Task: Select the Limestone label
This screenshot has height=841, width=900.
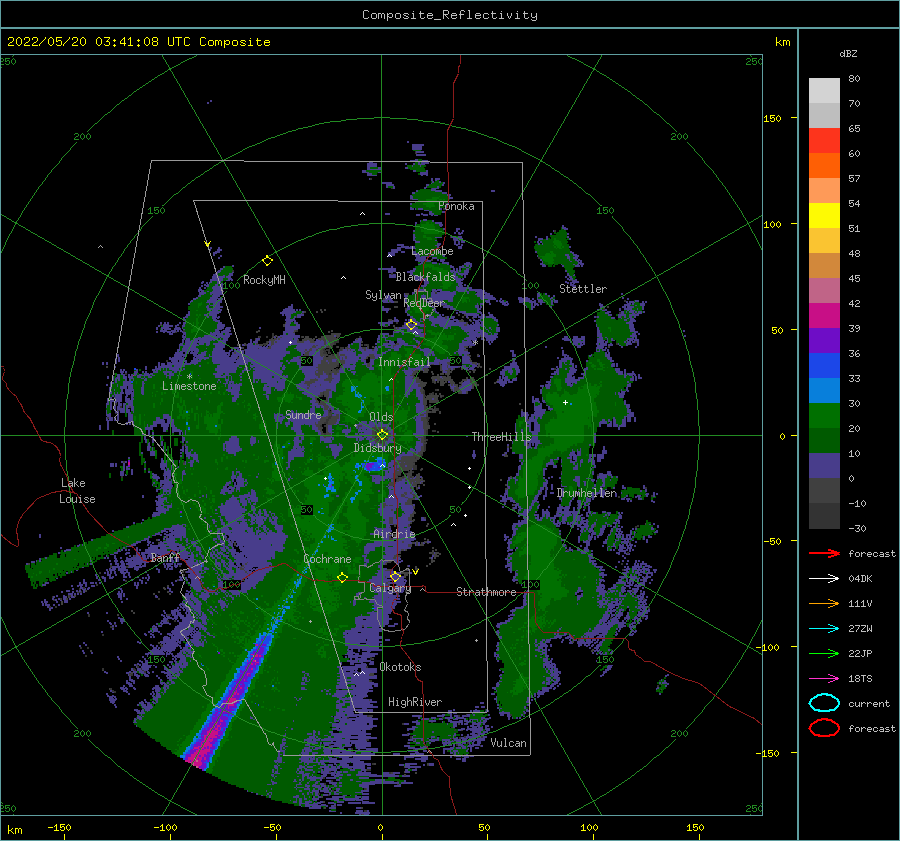Action: point(189,386)
